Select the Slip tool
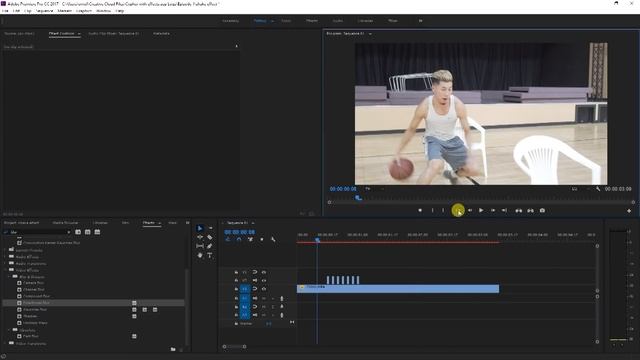Image resolution: width=640 pixels, height=360 pixels. click(200, 246)
